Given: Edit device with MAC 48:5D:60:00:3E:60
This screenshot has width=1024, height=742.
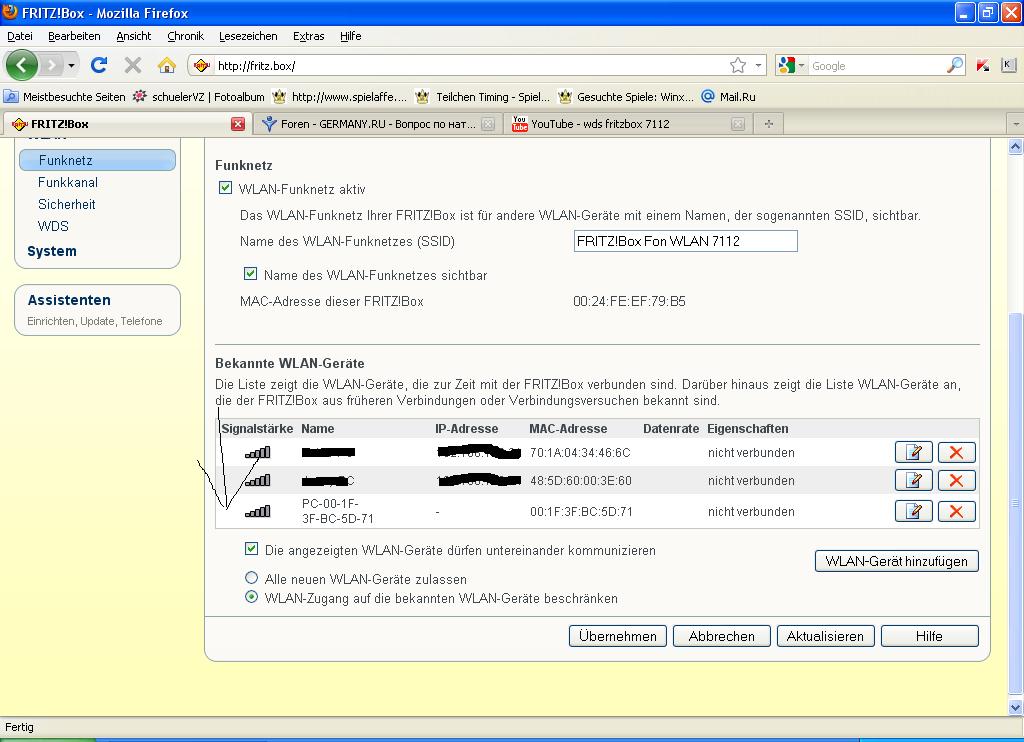Looking at the screenshot, I should pyautogui.click(x=914, y=480).
